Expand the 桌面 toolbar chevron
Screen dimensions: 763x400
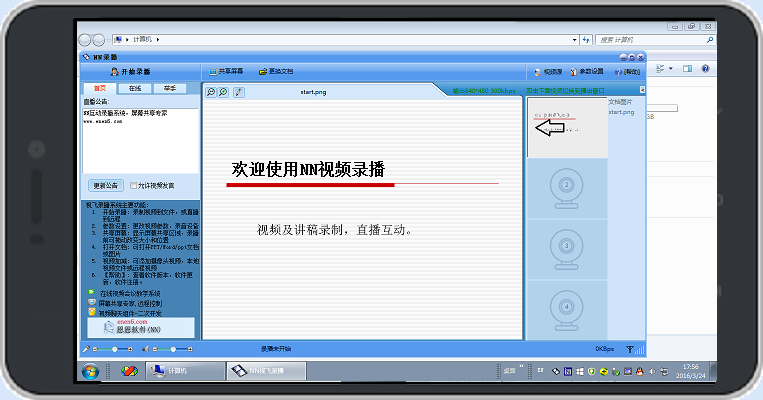click(521, 367)
